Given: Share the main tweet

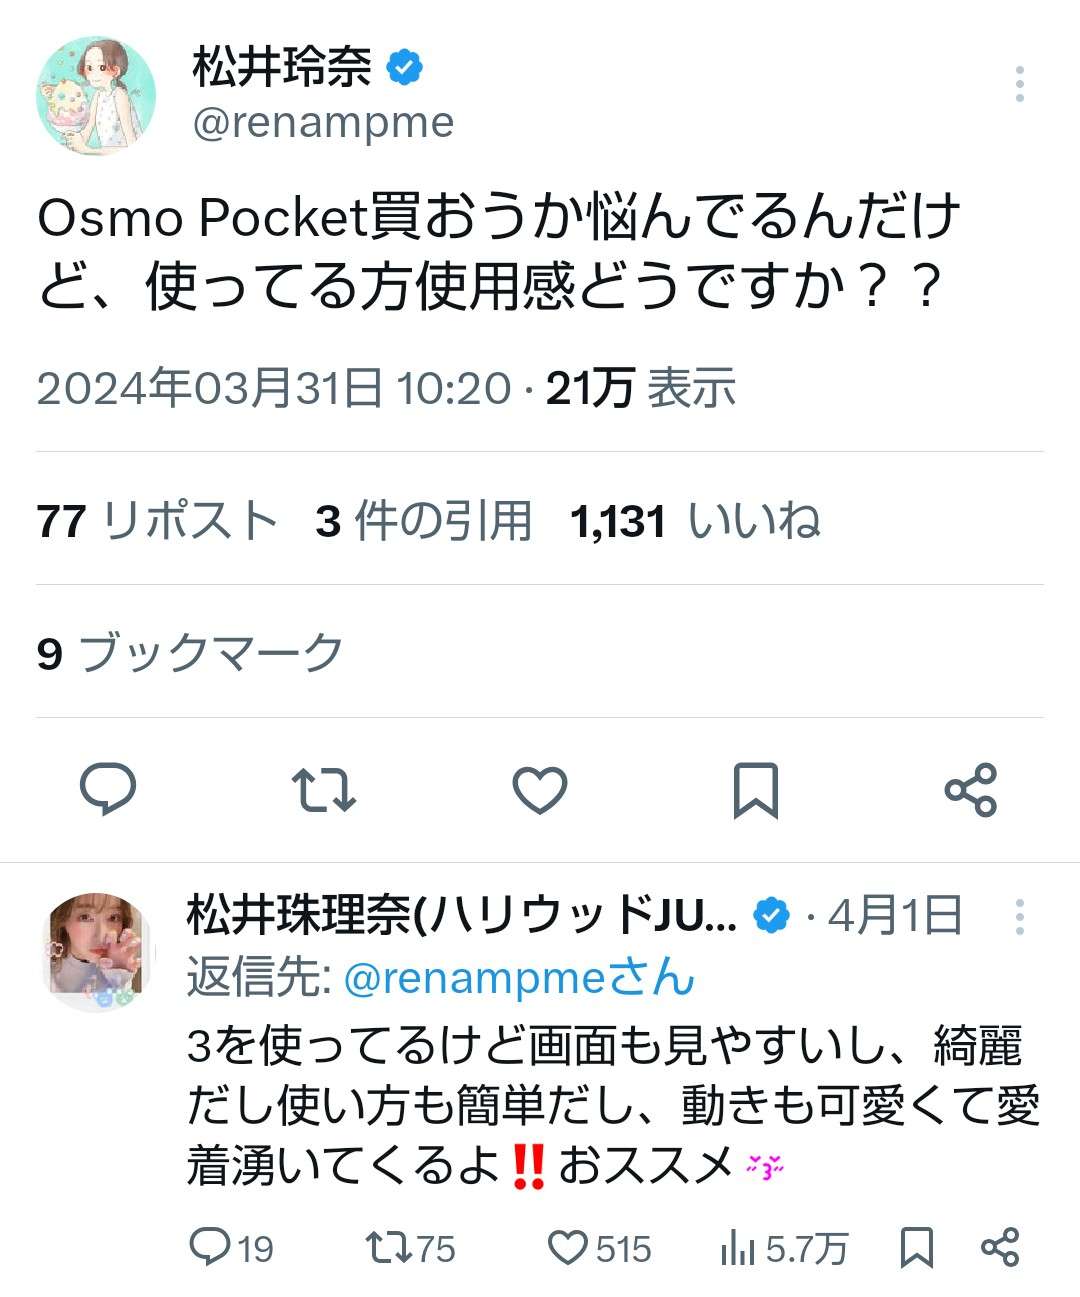Looking at the screenshot, I should coord(971,790).
